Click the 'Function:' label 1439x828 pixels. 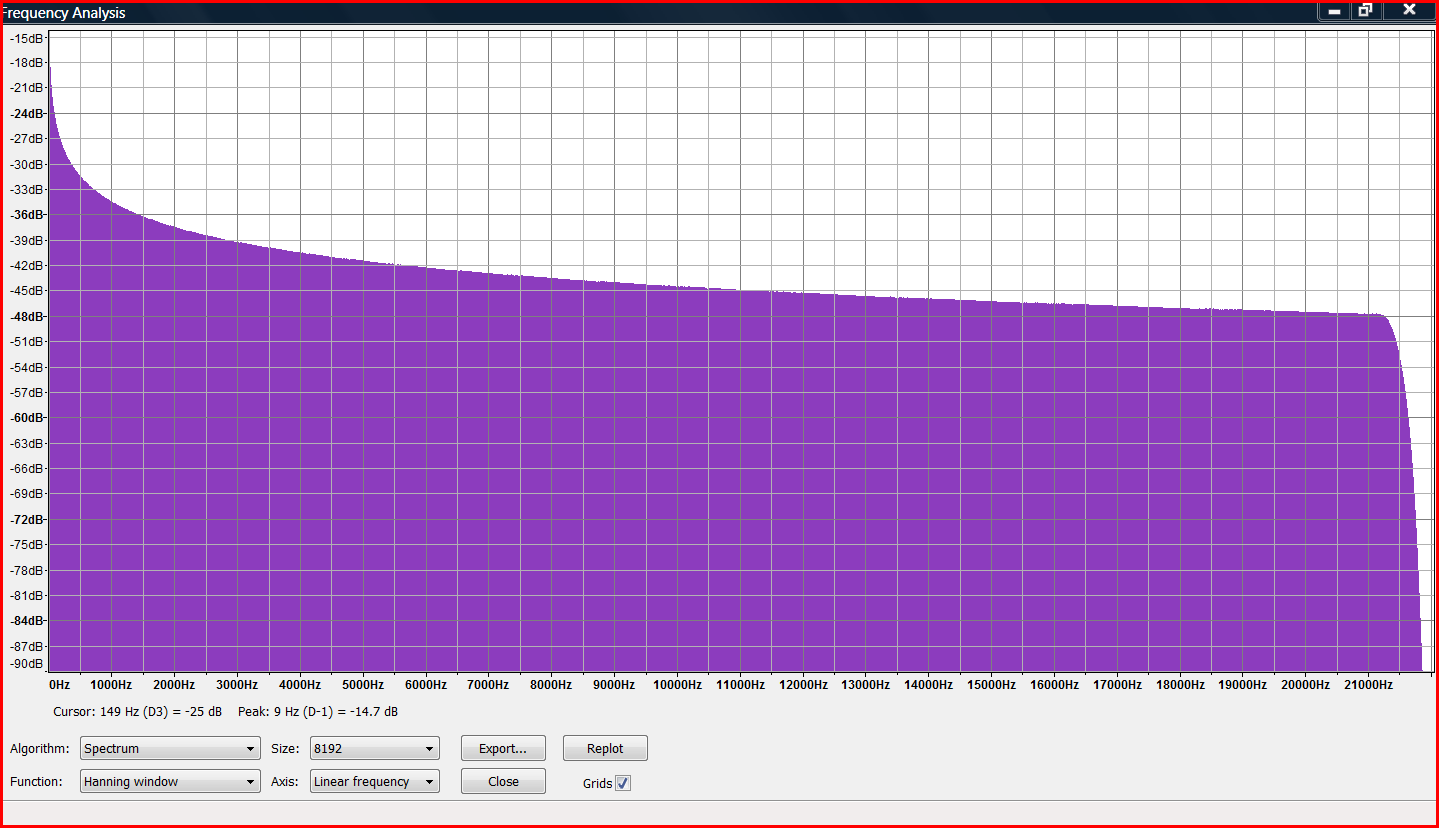37,782
